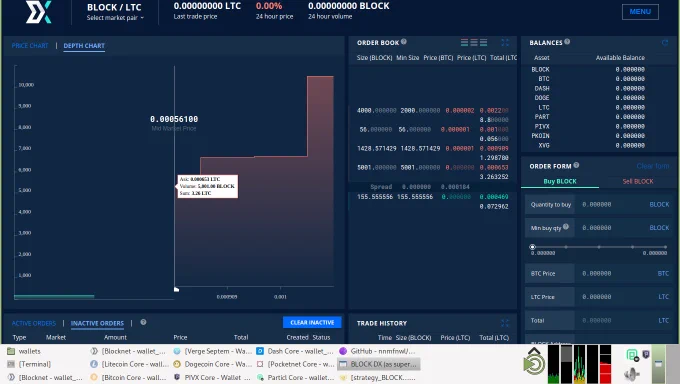The height and width of the screenshot is (384, 680).
Task: Switch to PIVX Core Wallet taskbar window
Action: coord(212,377)
